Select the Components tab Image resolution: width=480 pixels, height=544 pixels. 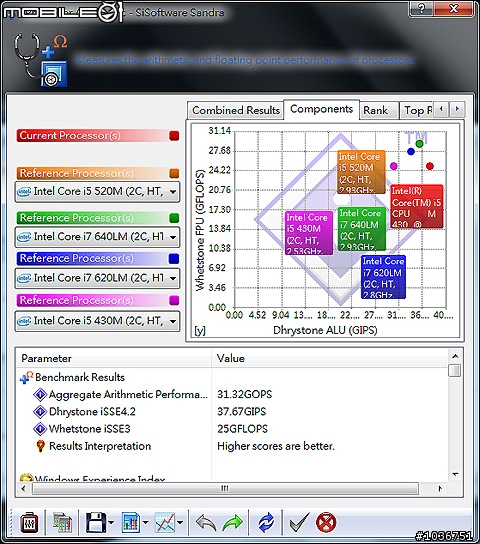(322, 109)
